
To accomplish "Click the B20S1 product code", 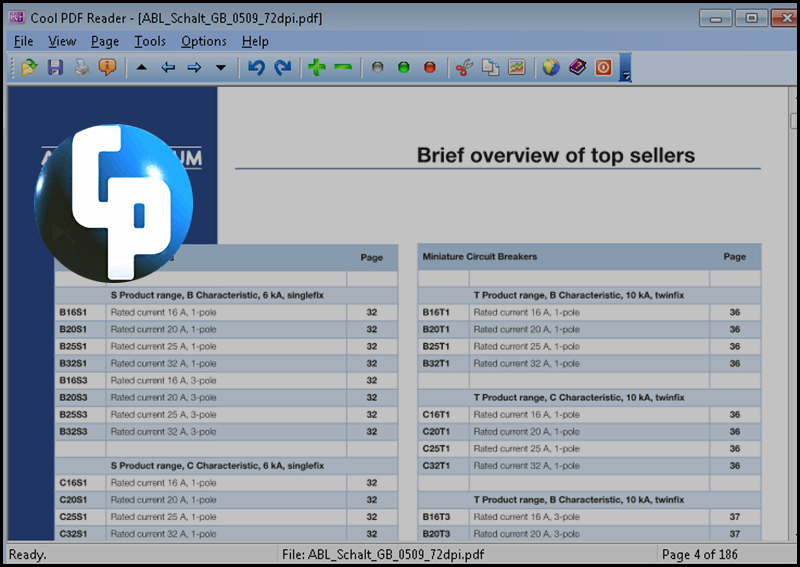I will coord(73,329).
